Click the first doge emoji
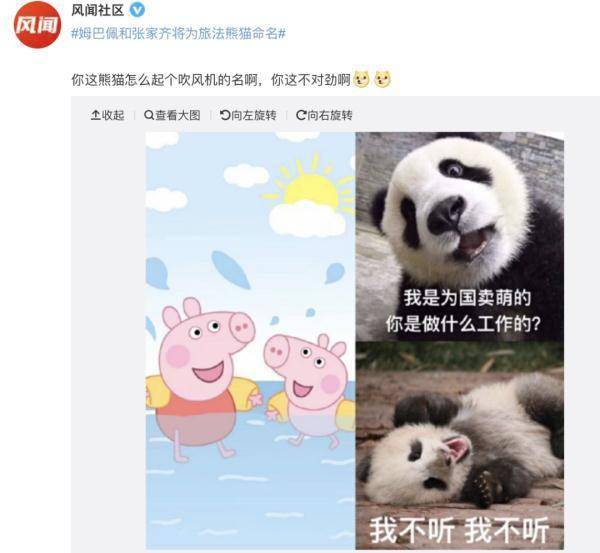The height and width of the screenshot is (553, 600). click(x=361, y=79)
